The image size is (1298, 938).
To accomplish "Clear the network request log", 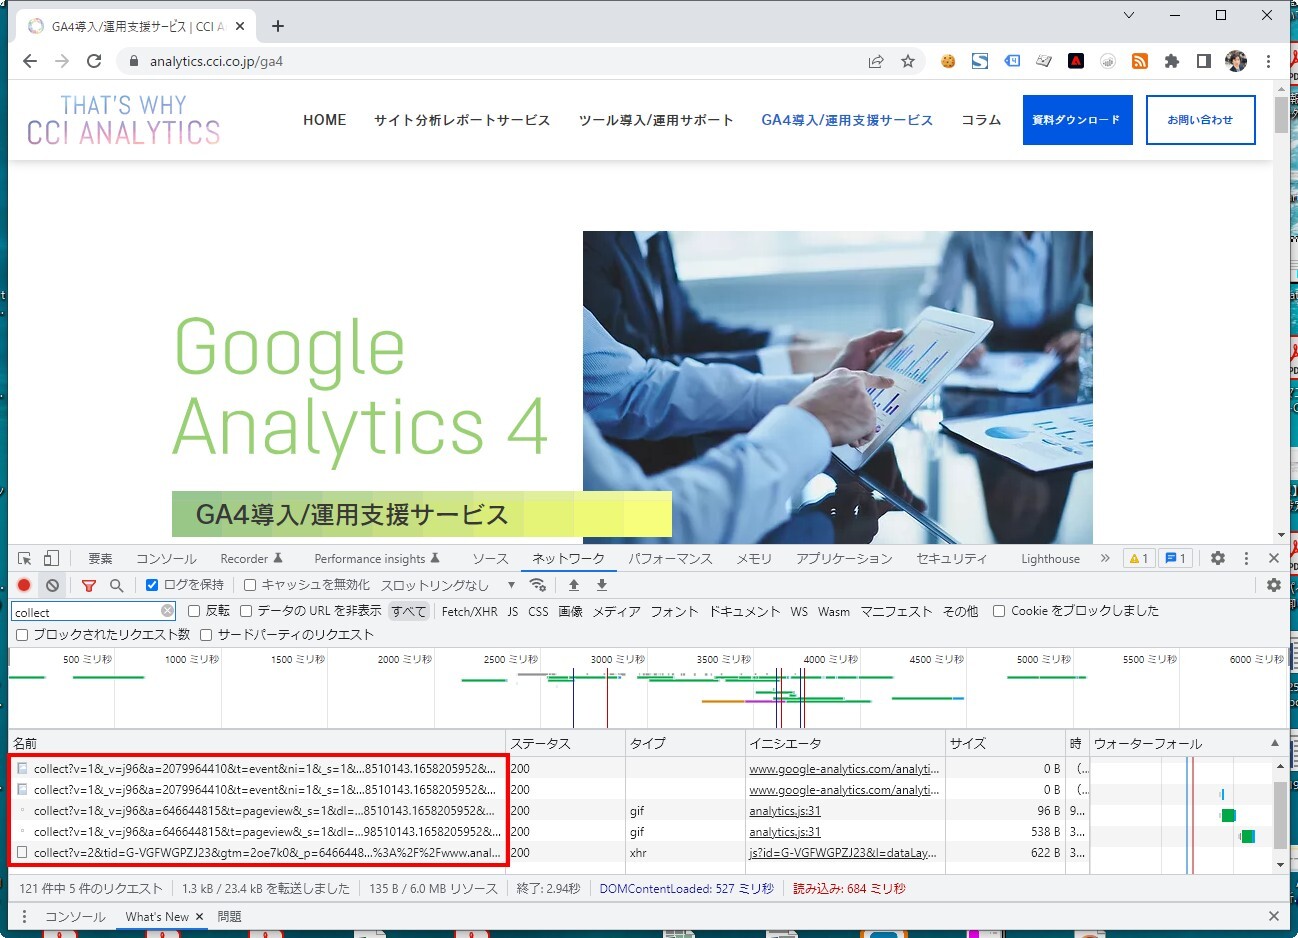I will (51, 585).
